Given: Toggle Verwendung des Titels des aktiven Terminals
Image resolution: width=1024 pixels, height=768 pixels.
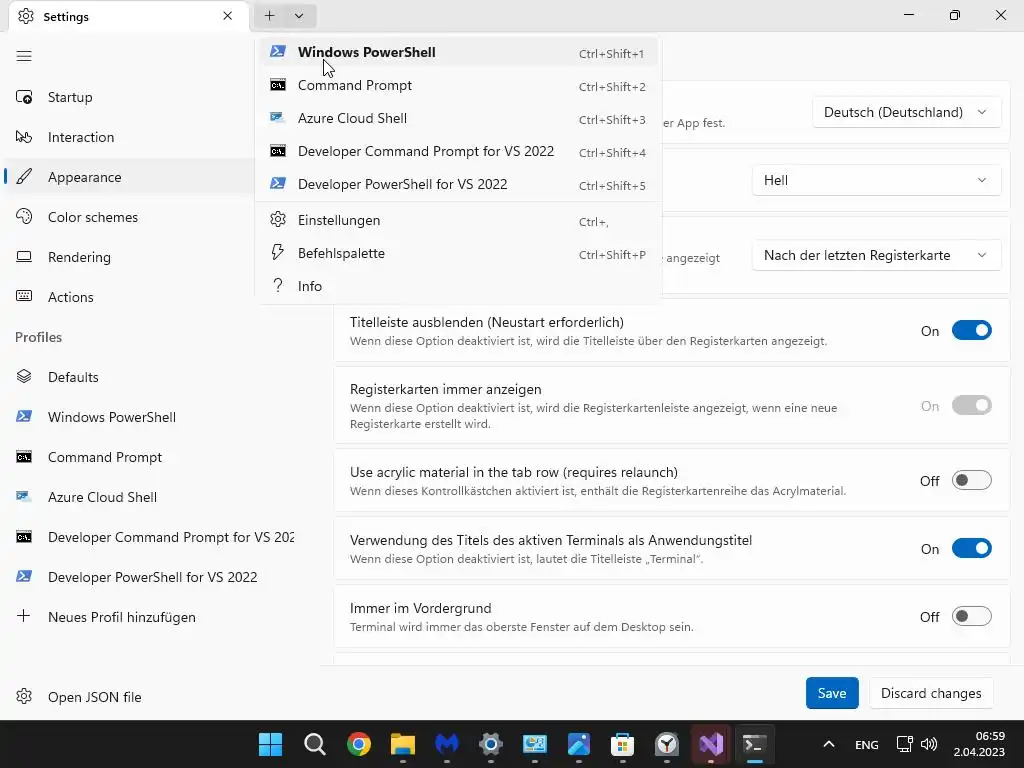Looking at the screenshot, I should [971, 549].
